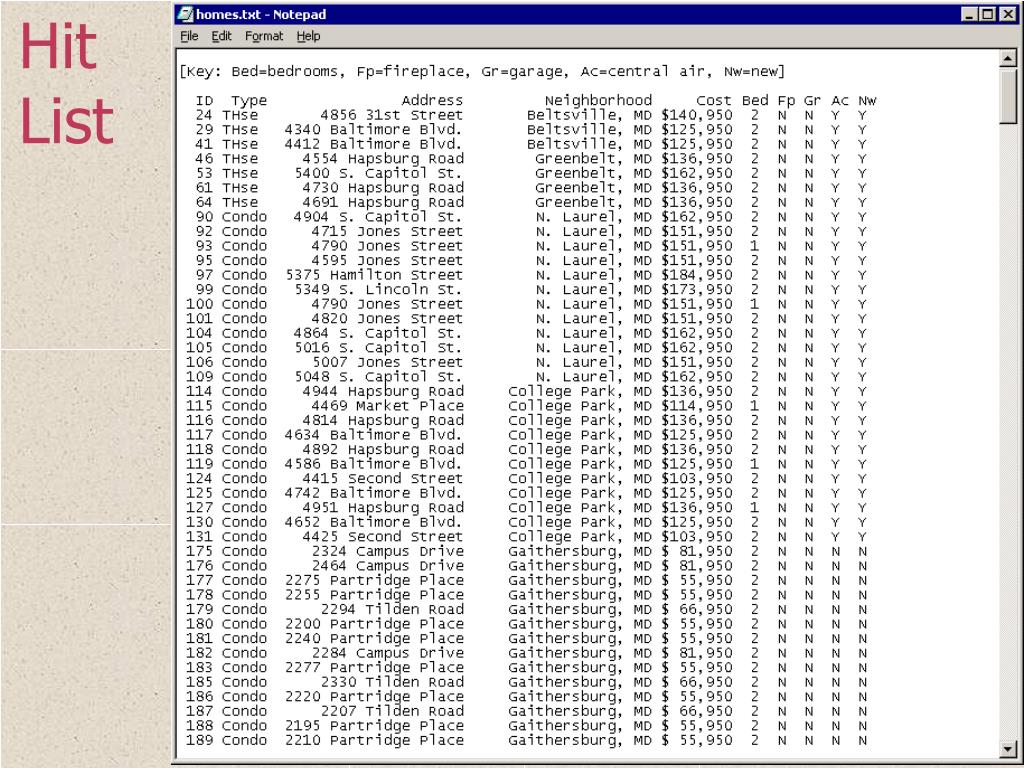Click address 5349 S. Lincoln St.

click(x=378, y=289)
